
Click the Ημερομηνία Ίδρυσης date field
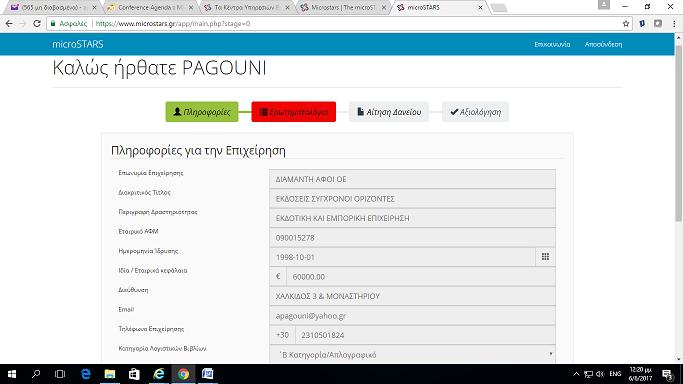tap(402, 257)
